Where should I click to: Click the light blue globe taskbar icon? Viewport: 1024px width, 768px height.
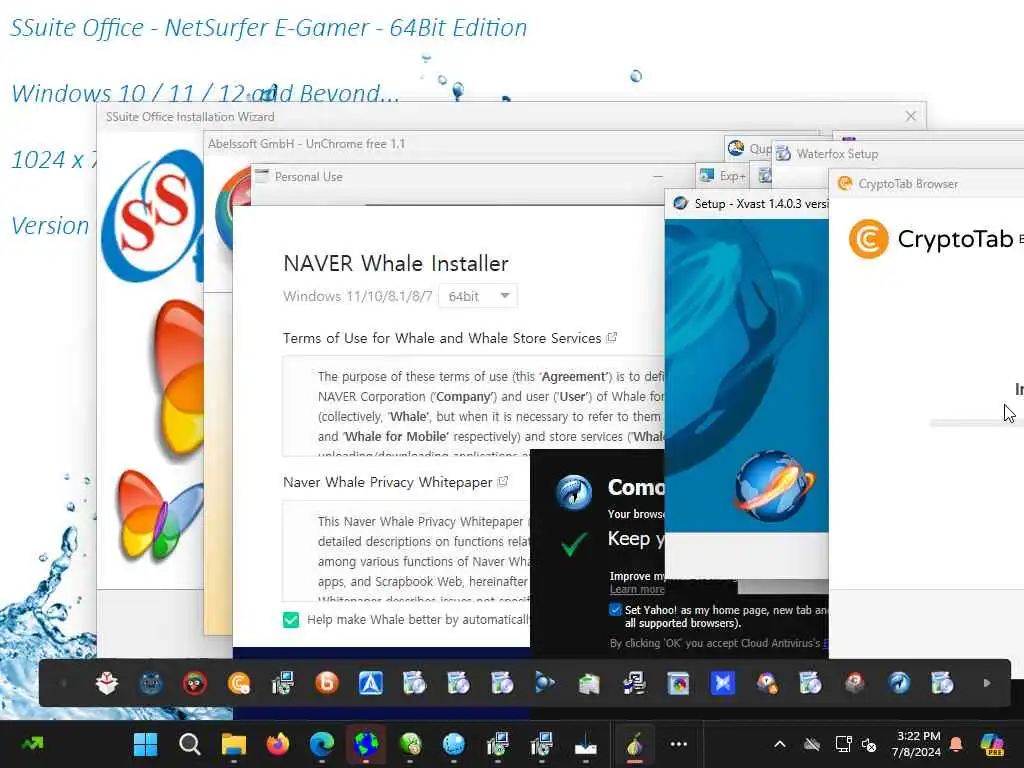(454, 744)
